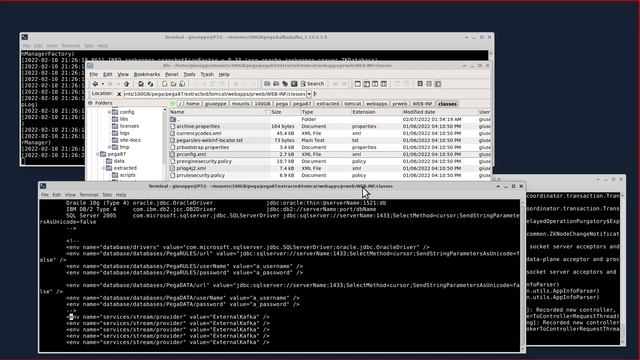
Task: Jump to root with the / breadcrumb button
Action: coord(180,104)
